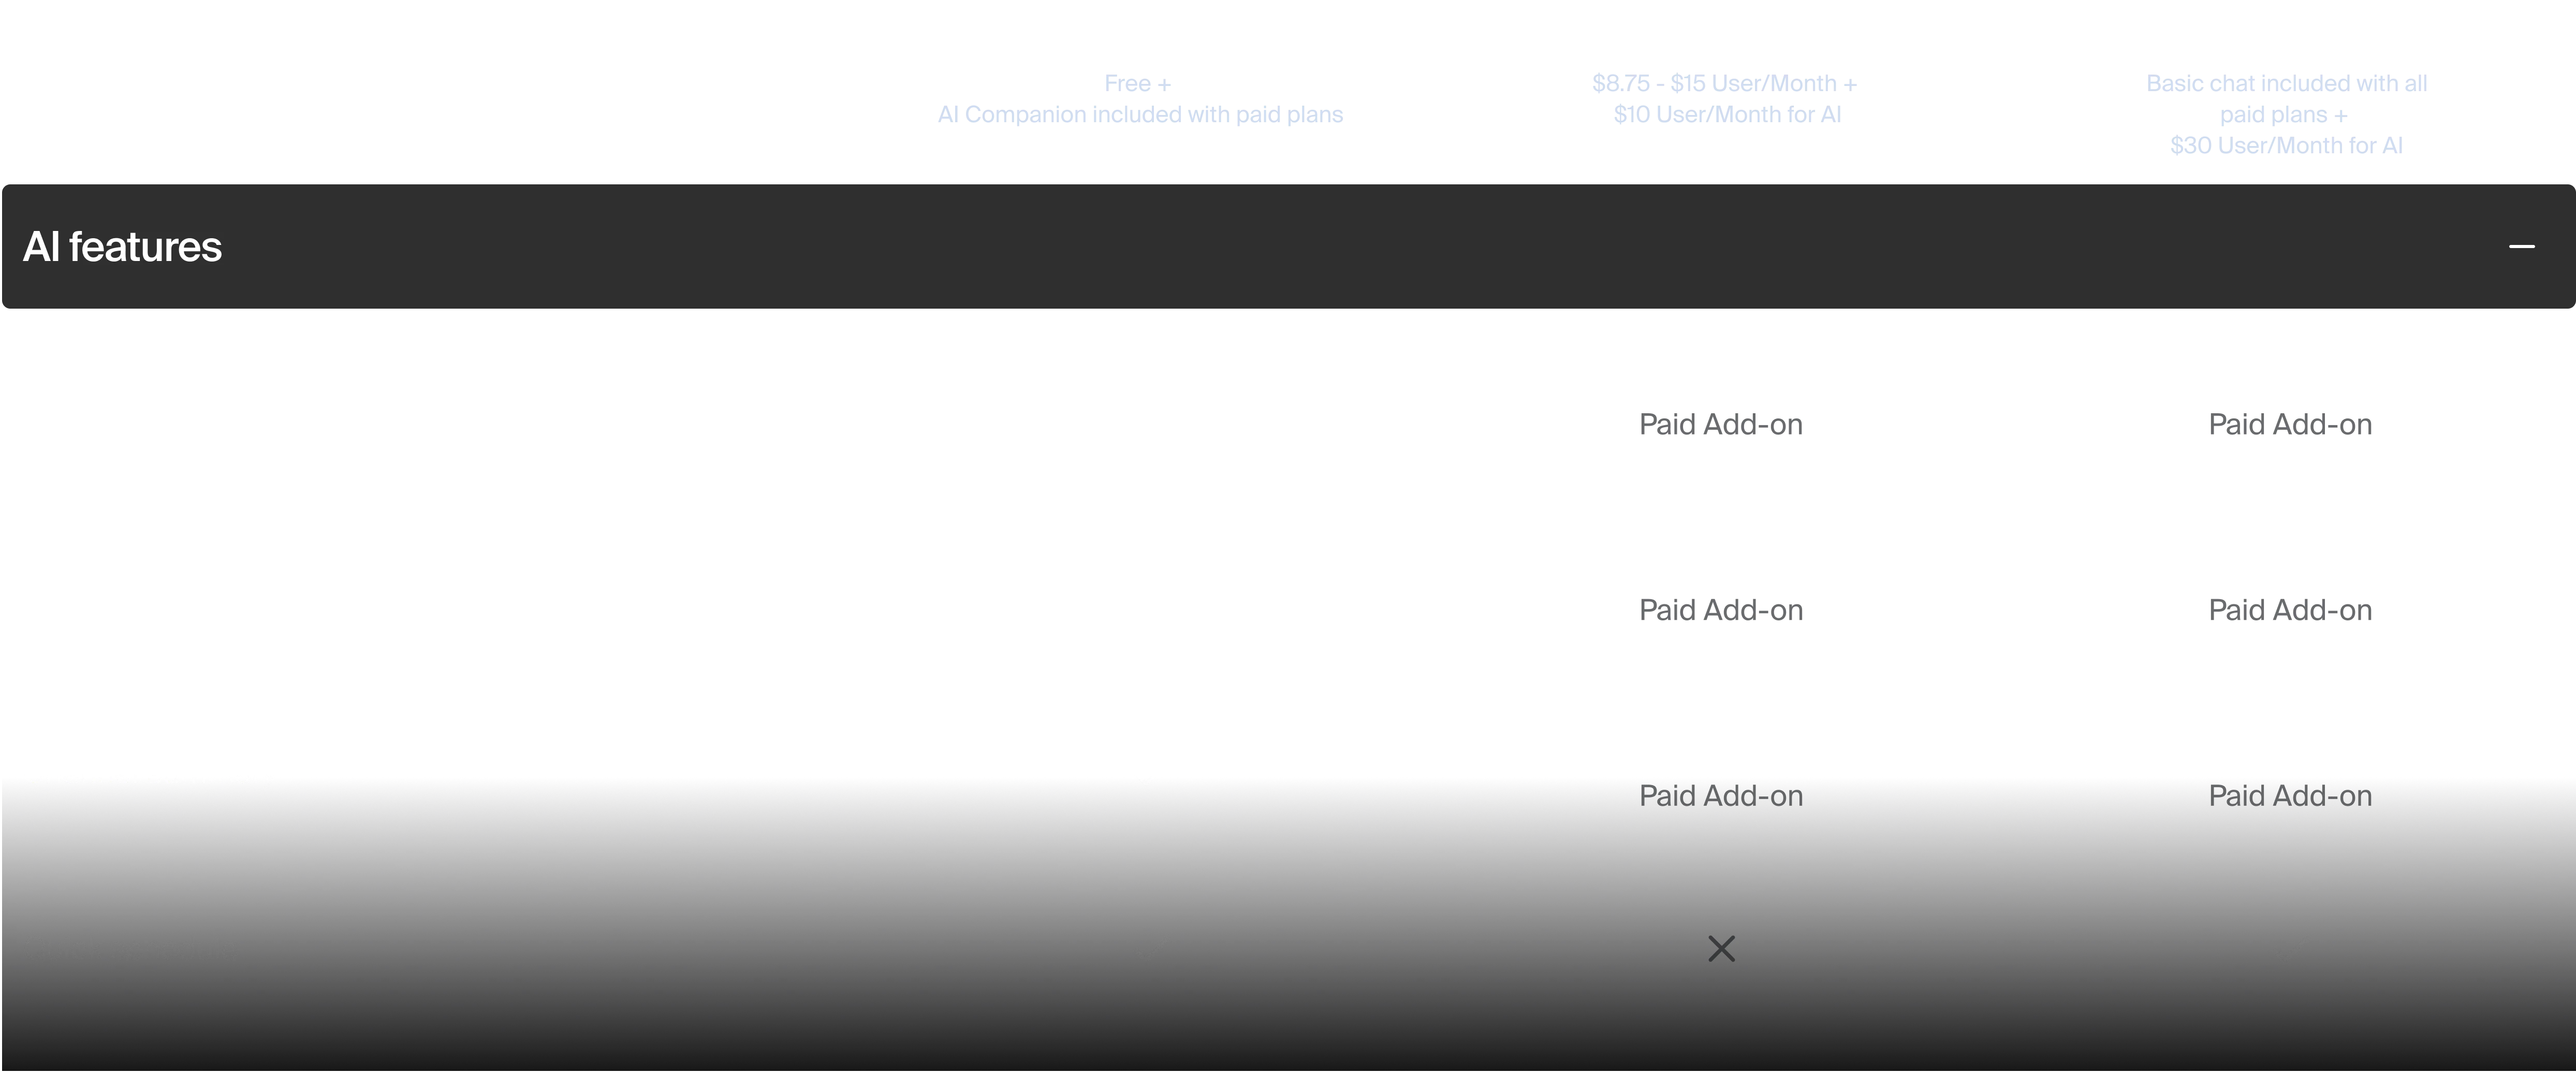The height and width of the screenshot is (1073, 2576).
Task: Collapse AI features section with minus icon
Action: tap(2521, 246)
